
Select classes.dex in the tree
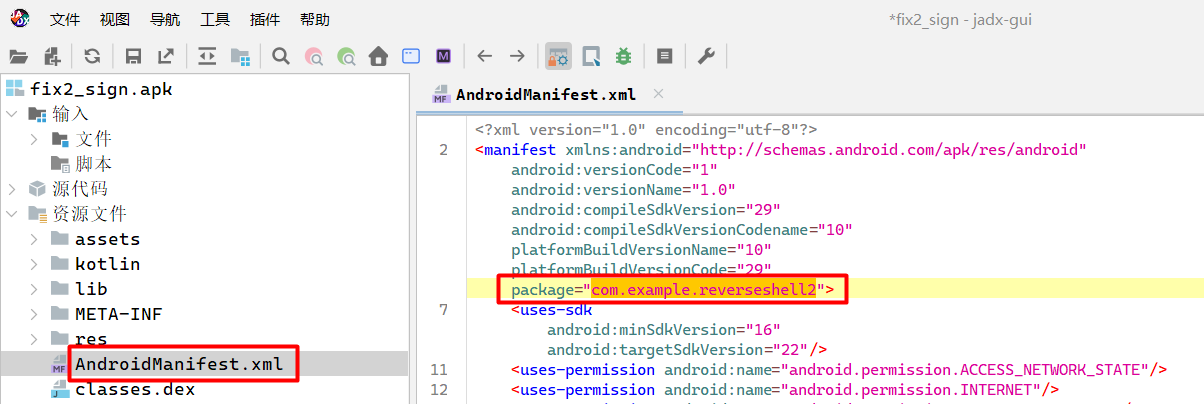pos(135,389)
